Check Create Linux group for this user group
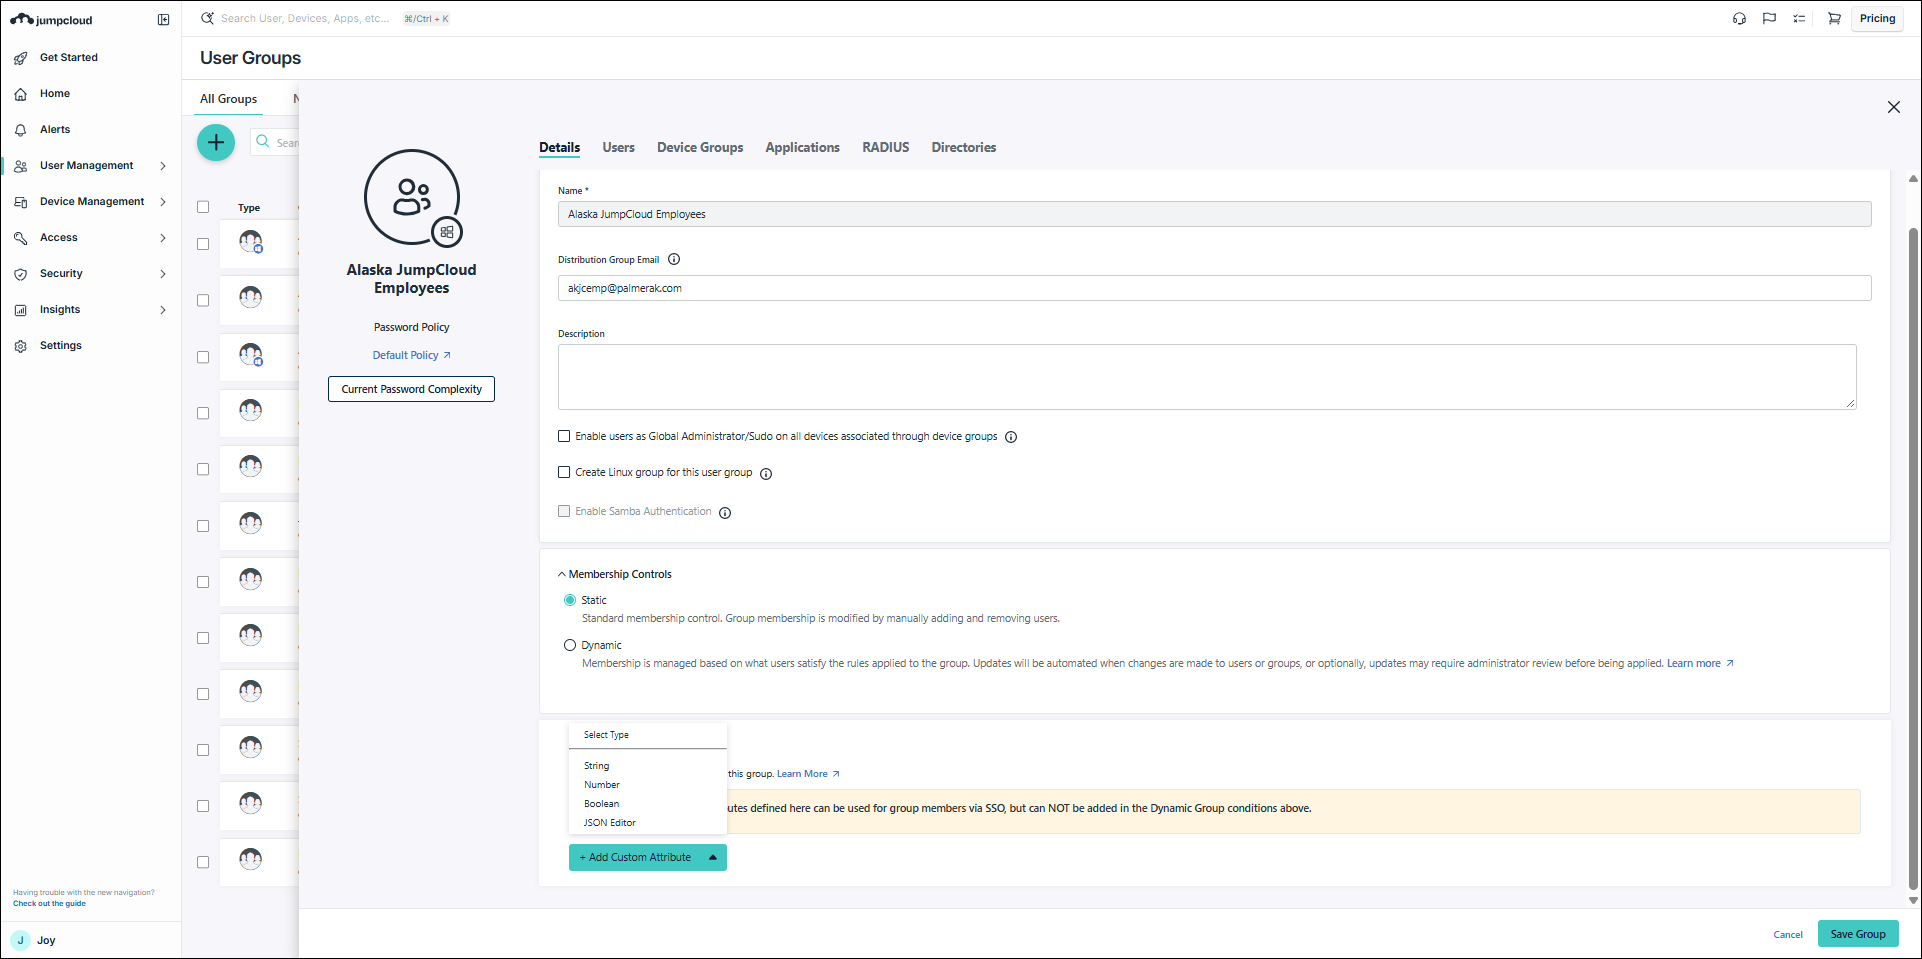This screenshot has width=1922, height=959. (564, 473)
